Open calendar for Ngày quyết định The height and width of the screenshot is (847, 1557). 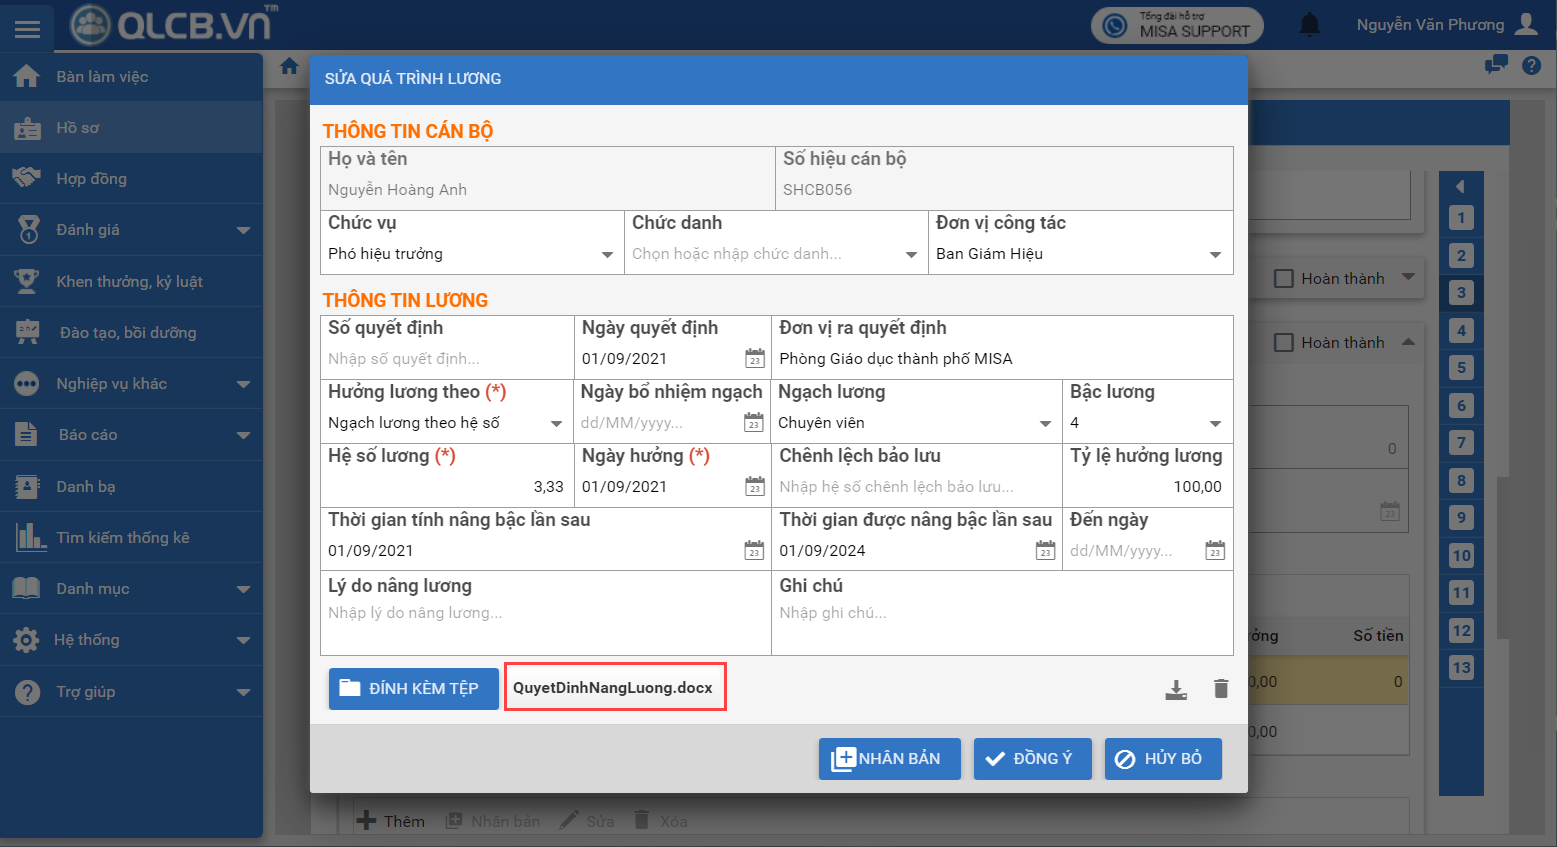[x=754, y=359]
